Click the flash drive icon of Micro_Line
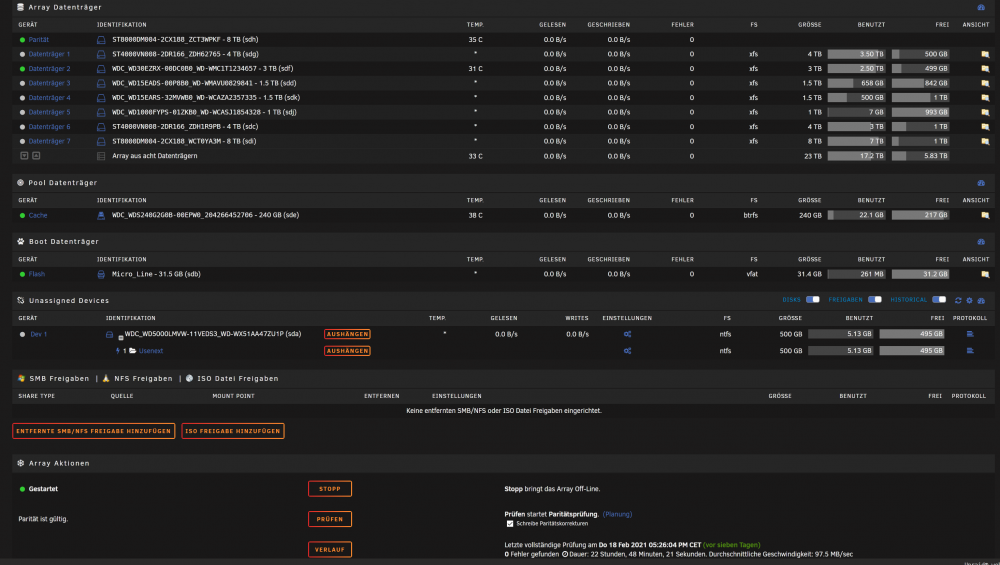Image resolution: width=1000 pixels, height=565 pixels. click(101, 274)
